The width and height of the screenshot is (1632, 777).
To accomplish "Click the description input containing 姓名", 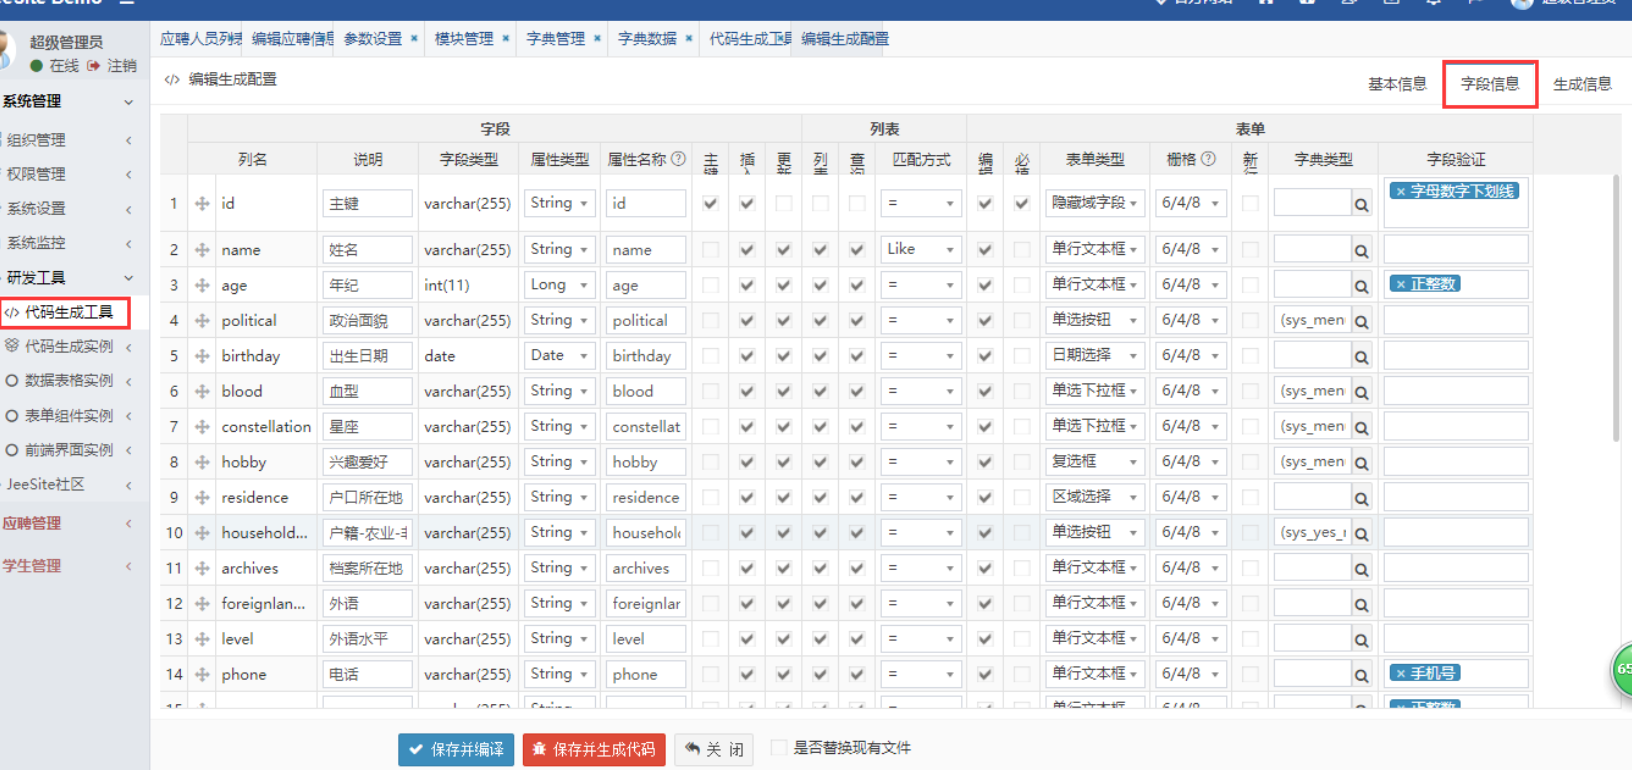I will pos(367,249).
